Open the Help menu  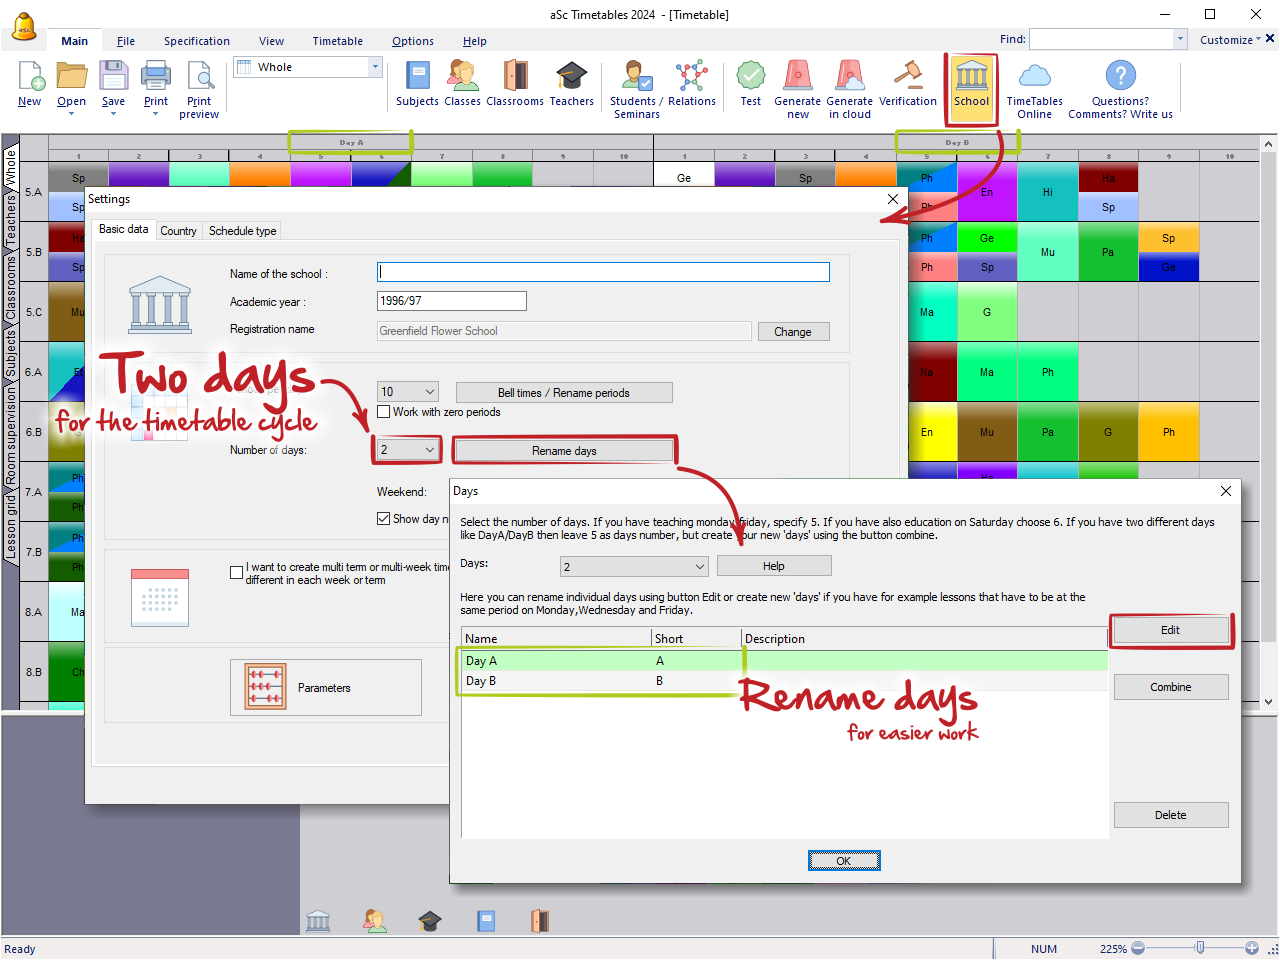pyautogui.click(x=475, y=41)
